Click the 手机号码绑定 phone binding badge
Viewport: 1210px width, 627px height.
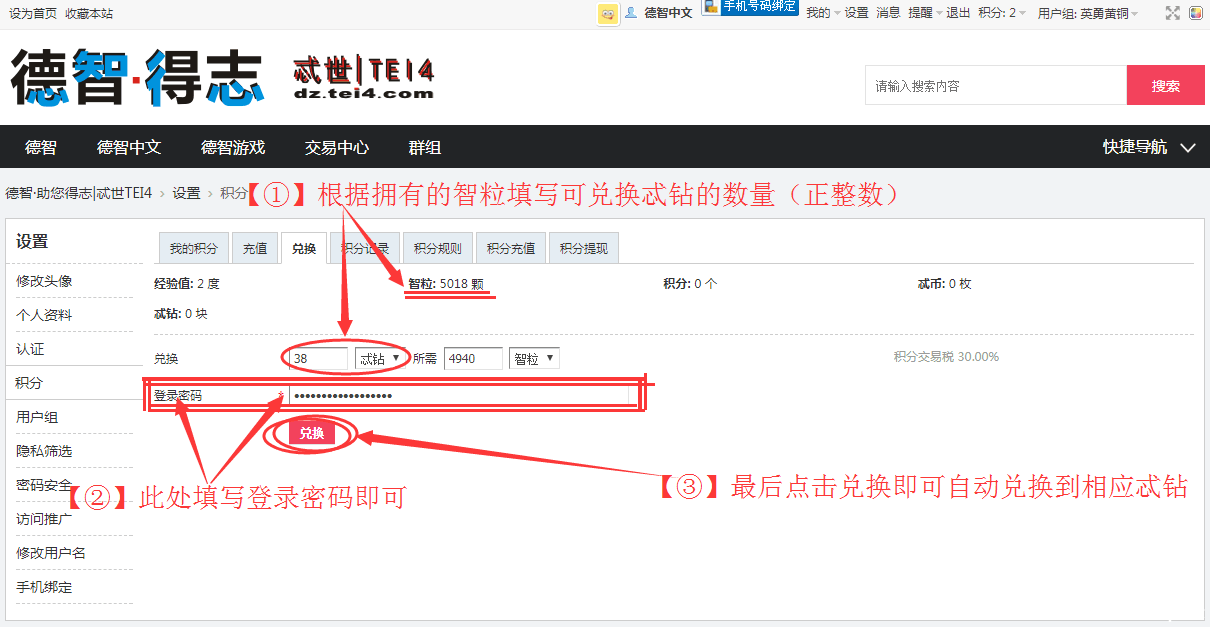[749, 8]
